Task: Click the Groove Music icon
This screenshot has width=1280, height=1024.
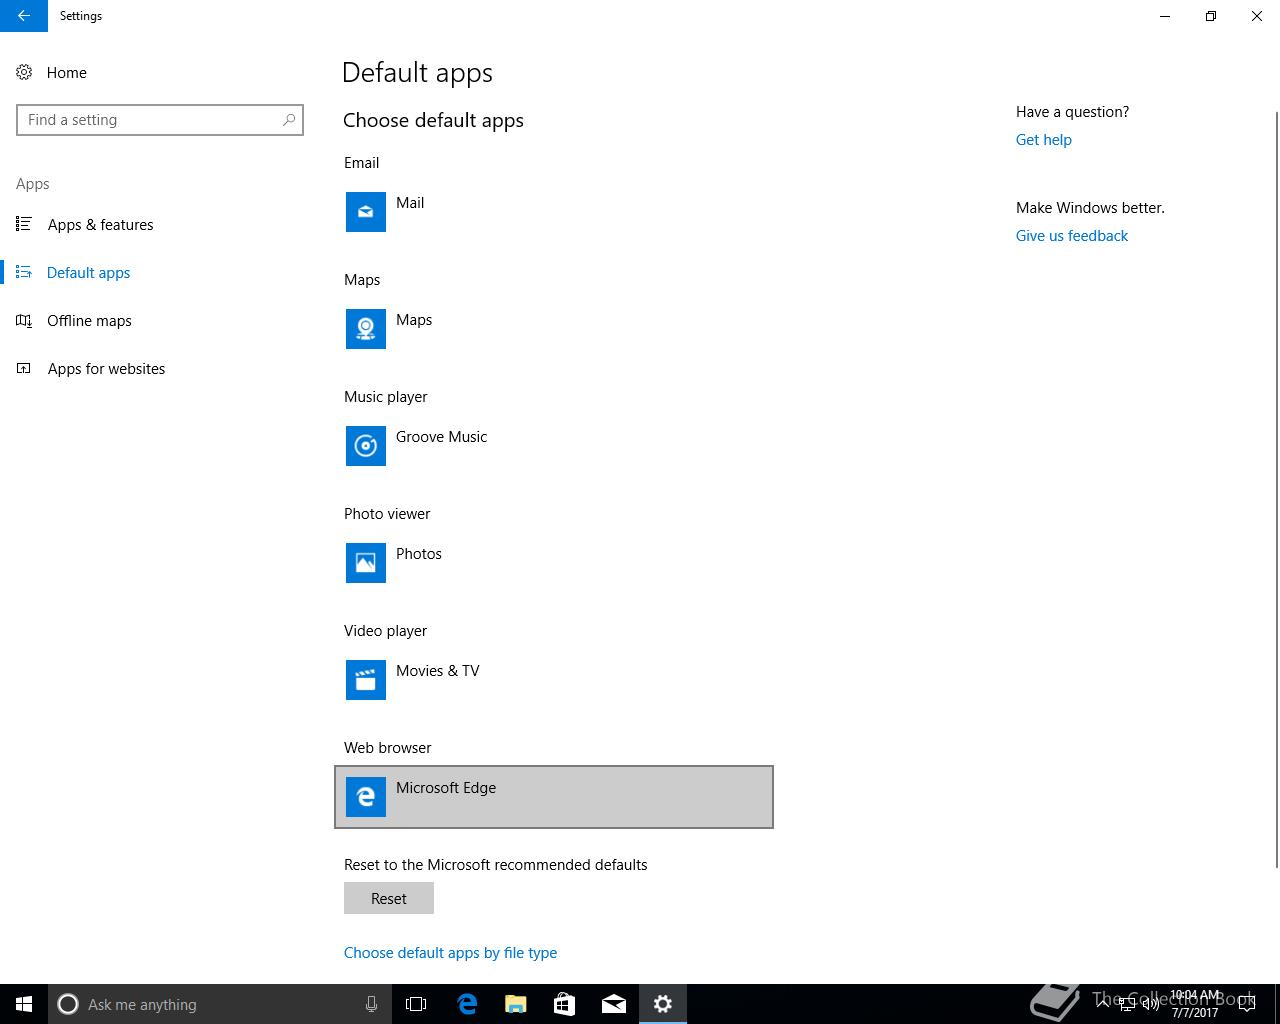Action: click(366, 446)
